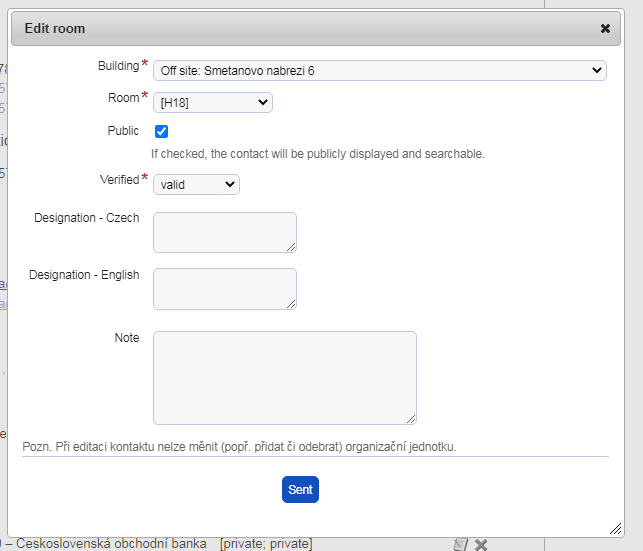Image resolution: width=643 pixels, height=551 pixels.
Task: Open the Room dropdown showing [H18]
Action: 213,102
